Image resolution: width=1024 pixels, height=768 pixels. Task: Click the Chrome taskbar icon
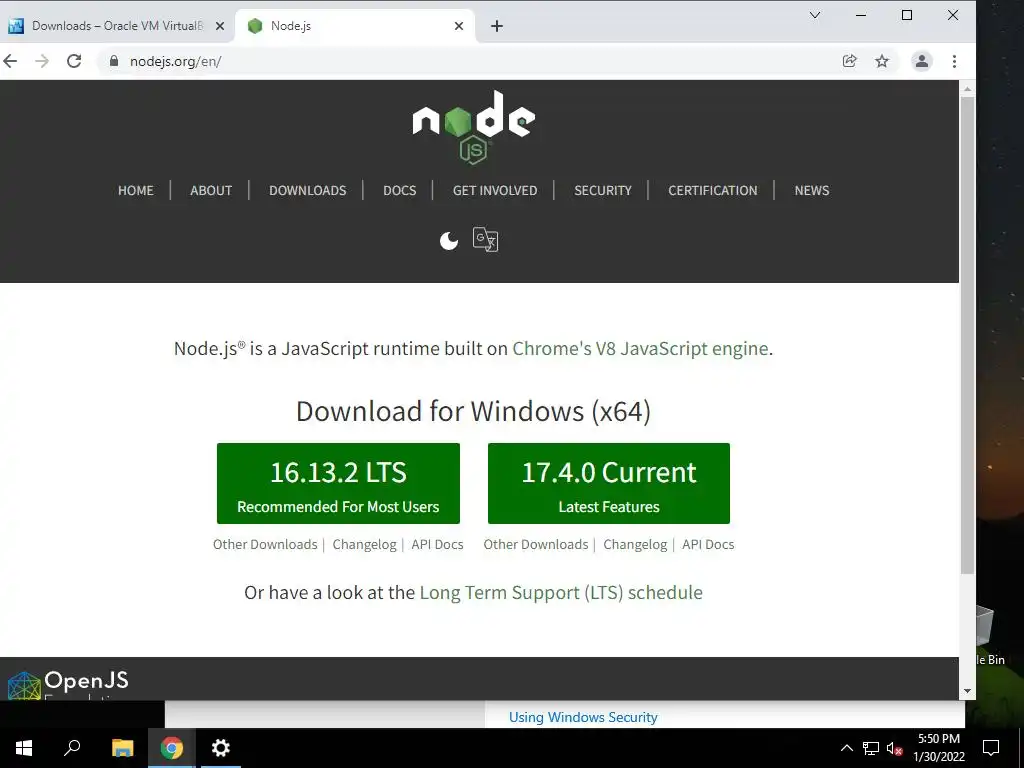coord(172,748)
